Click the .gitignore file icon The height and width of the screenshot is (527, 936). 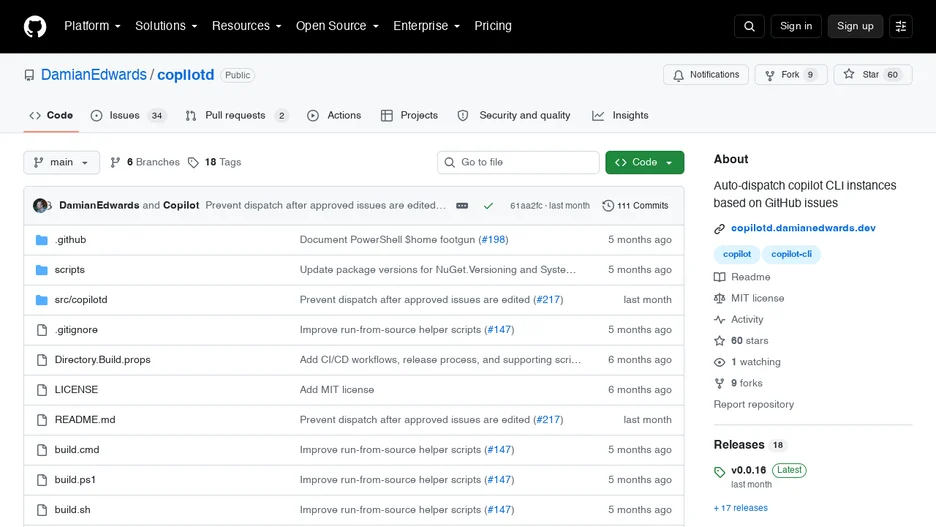point(42,330)
